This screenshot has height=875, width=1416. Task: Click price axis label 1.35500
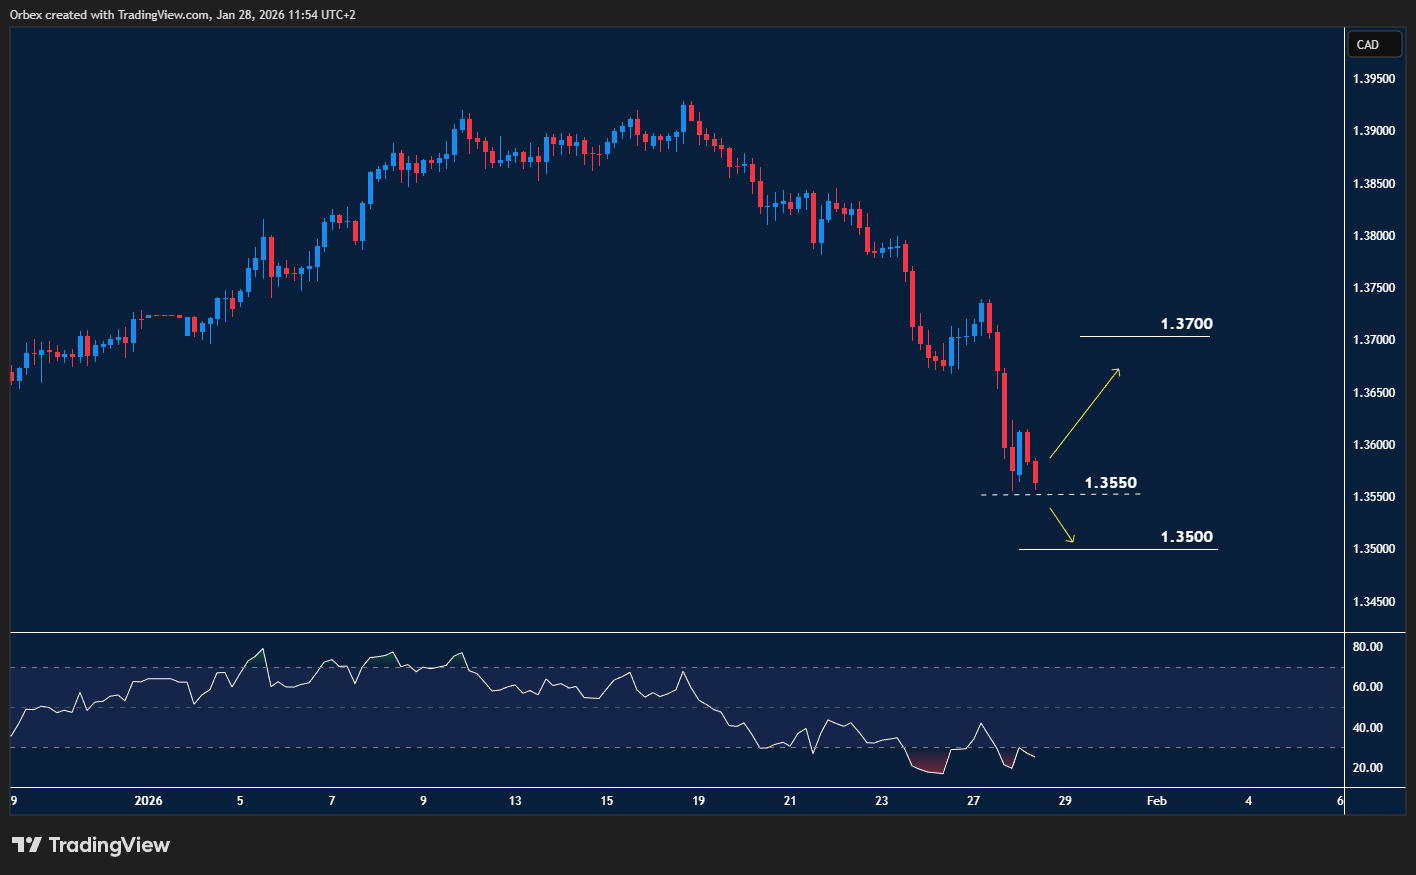[1374, 497]
